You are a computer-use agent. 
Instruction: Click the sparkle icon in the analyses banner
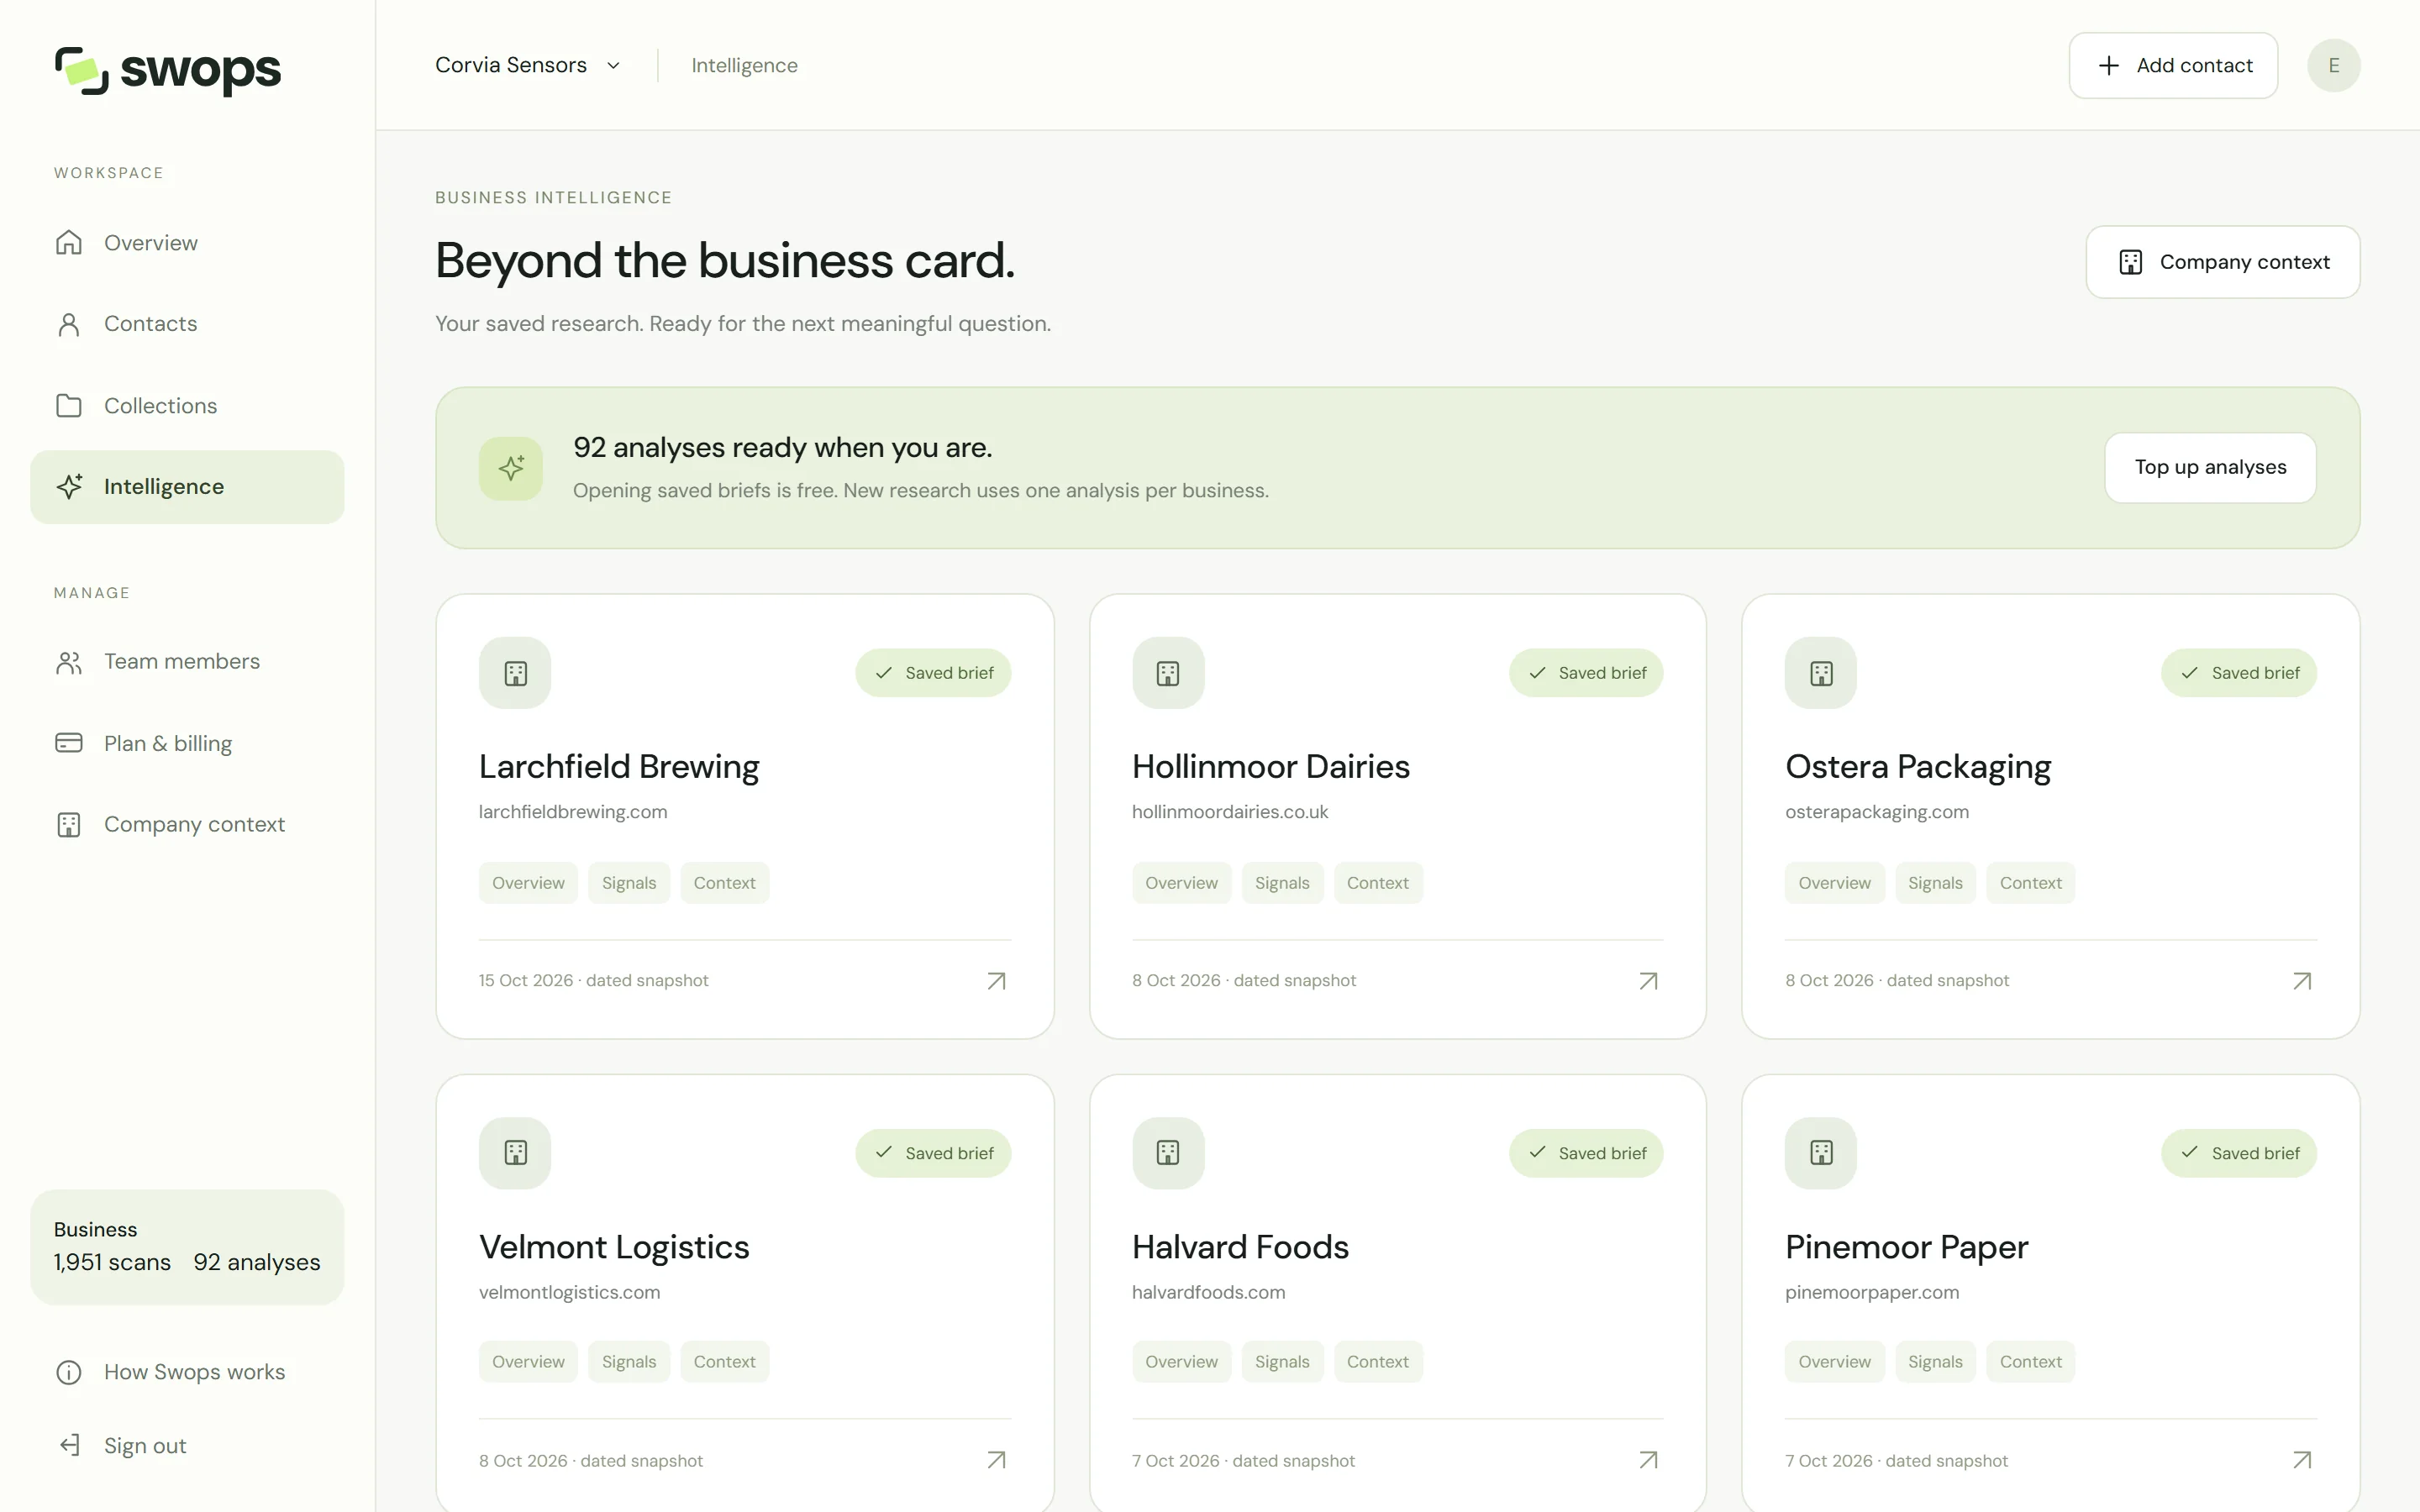coord(511,468)
